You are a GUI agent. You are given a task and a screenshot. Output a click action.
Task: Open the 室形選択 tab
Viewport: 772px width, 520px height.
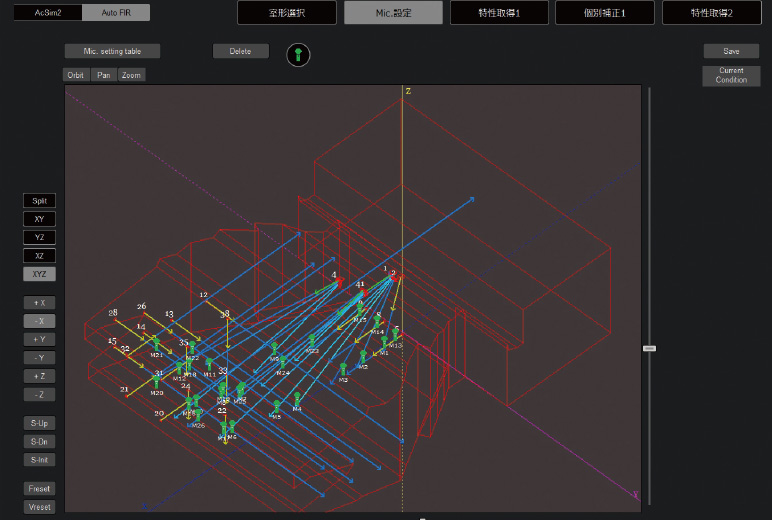pyautogui.click(x=287, y=13)
